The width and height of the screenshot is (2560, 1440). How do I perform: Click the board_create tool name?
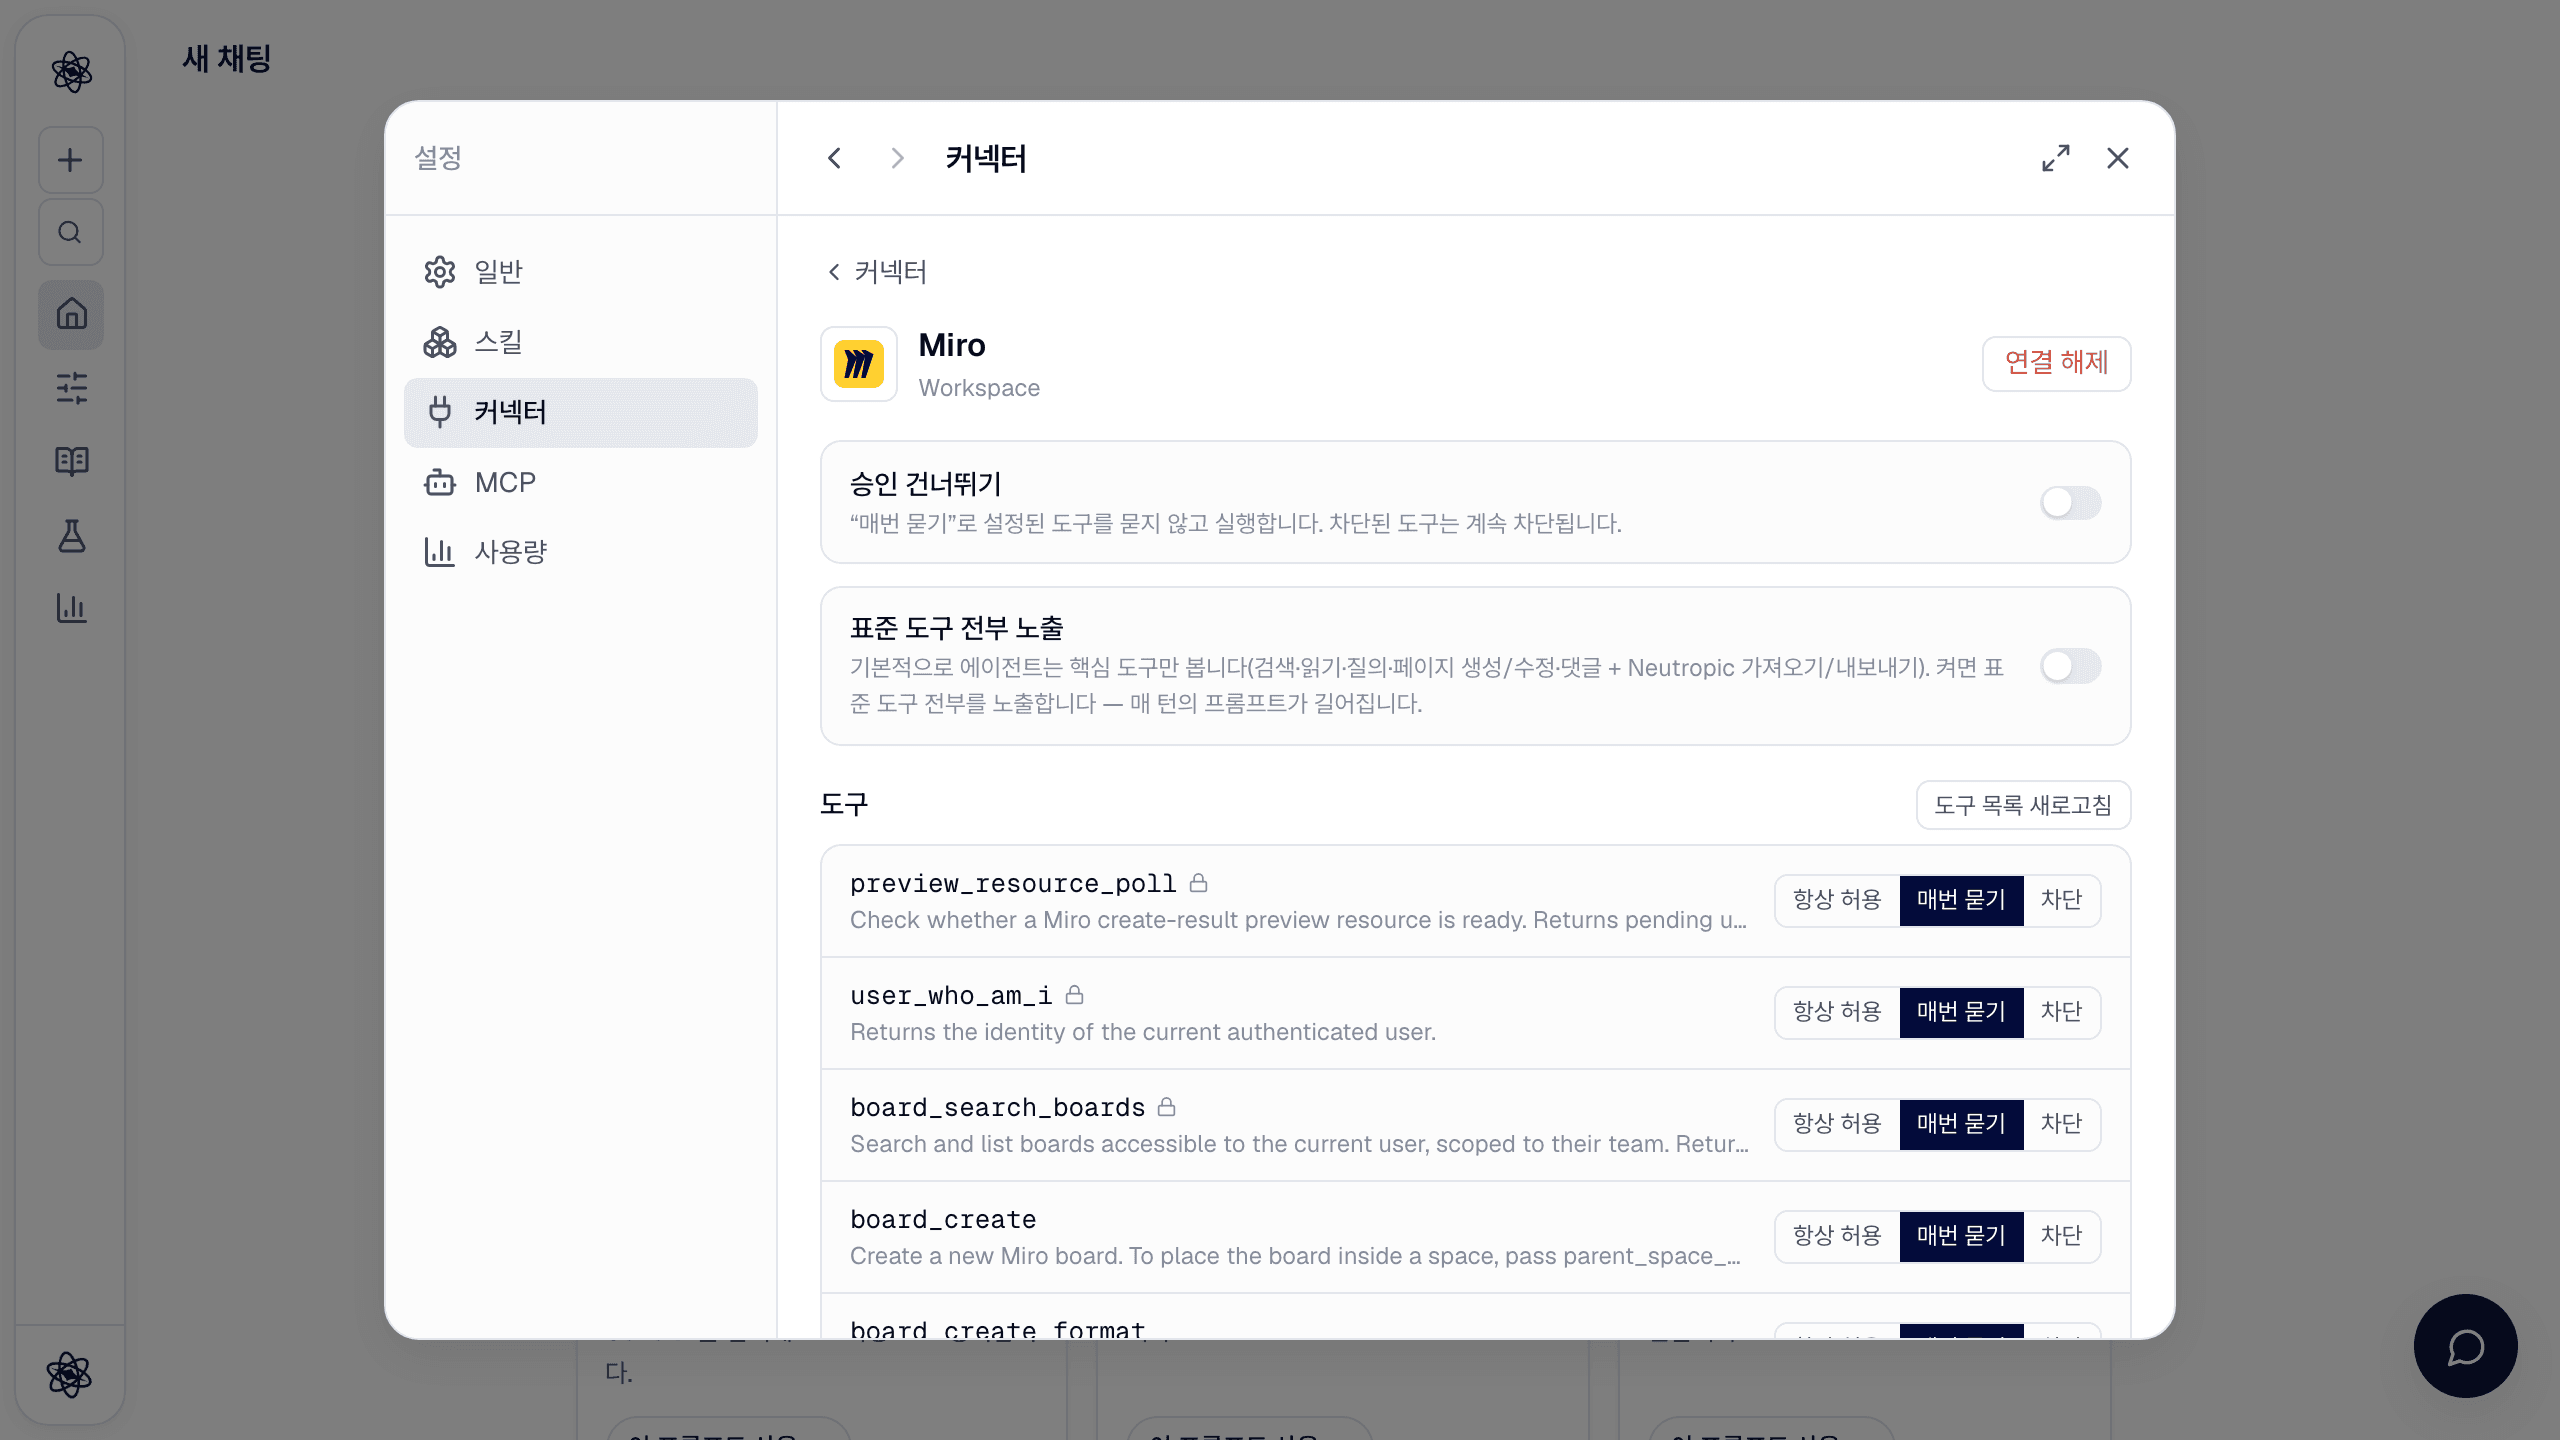(x=943, y=1219)
